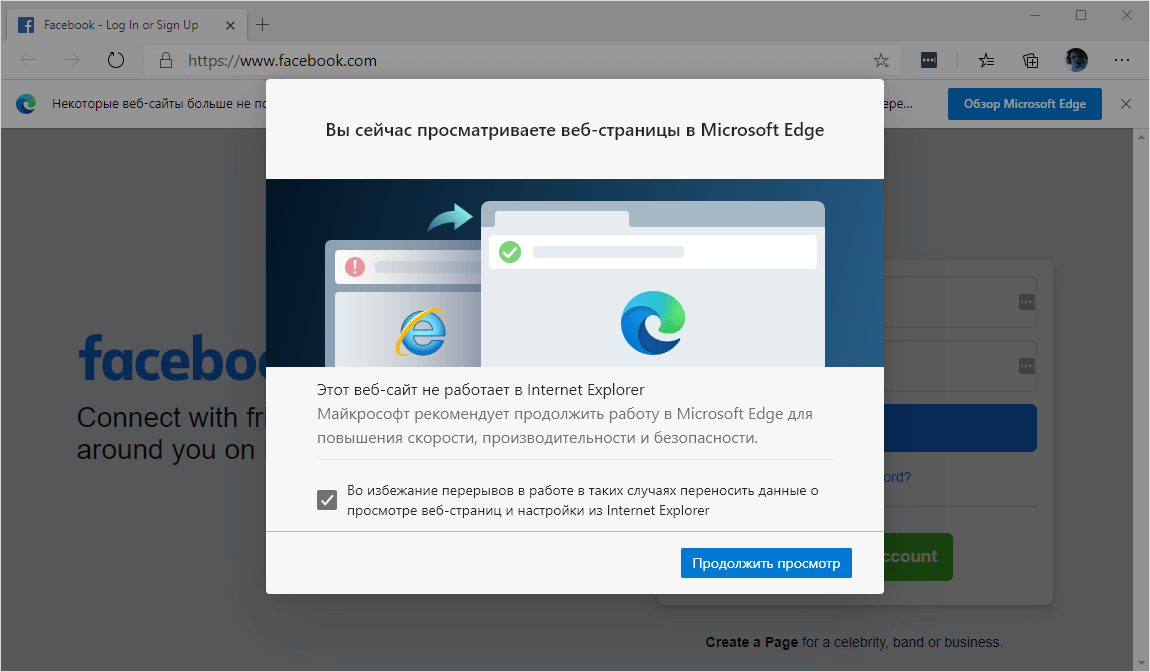
Task: Add this page to favorites
Action: point(881,60)
